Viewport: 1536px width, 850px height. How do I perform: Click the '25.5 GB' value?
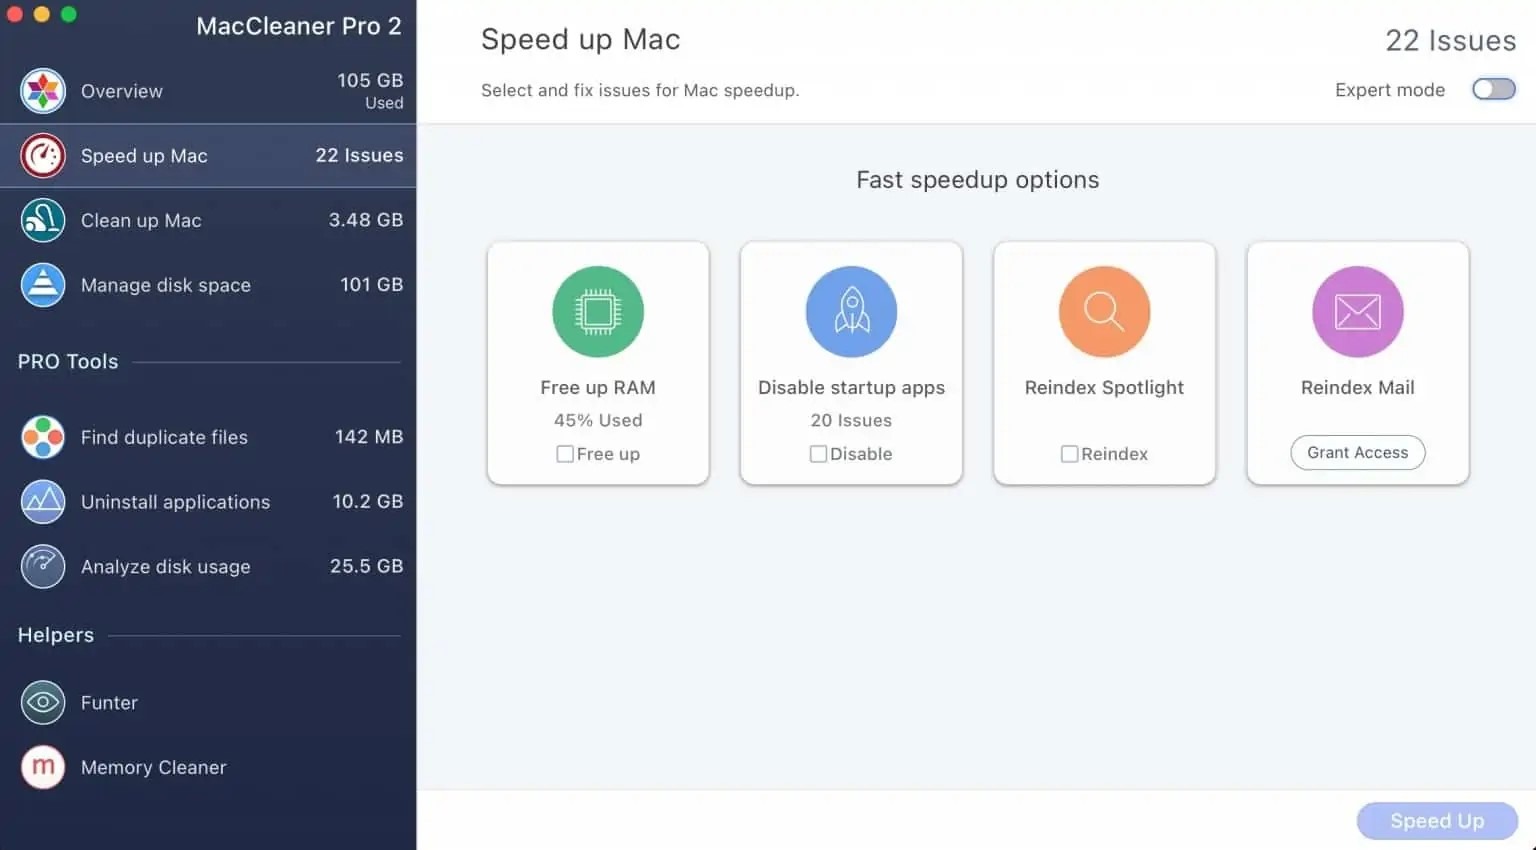pyautogui.click(x=367, y=566)
